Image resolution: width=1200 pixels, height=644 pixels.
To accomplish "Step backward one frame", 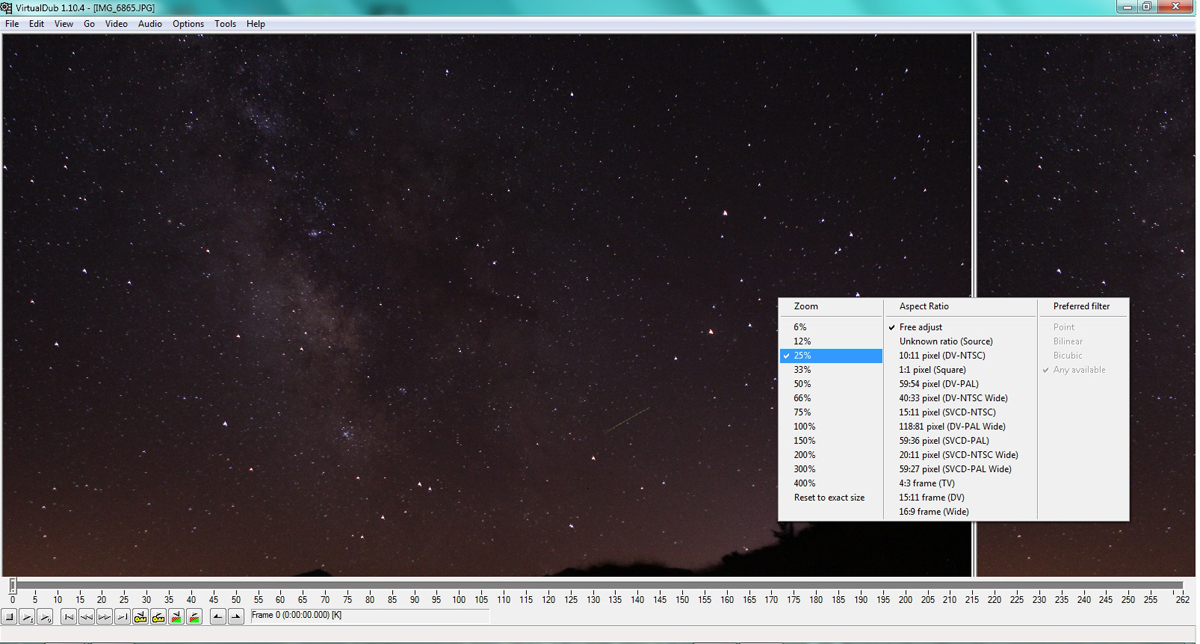I will [86, 617].
